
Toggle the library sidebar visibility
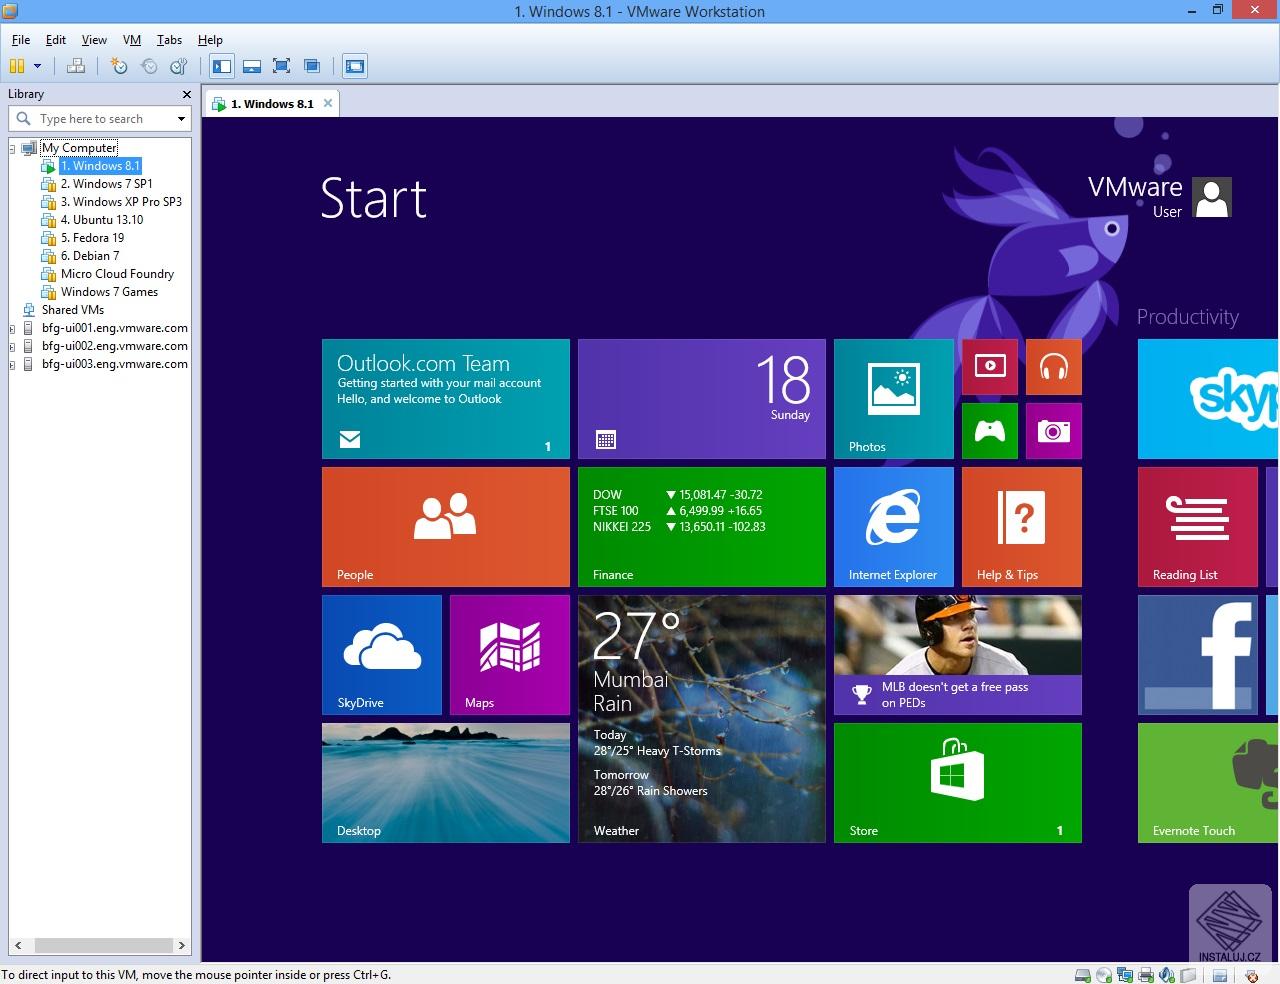[222, 66]
